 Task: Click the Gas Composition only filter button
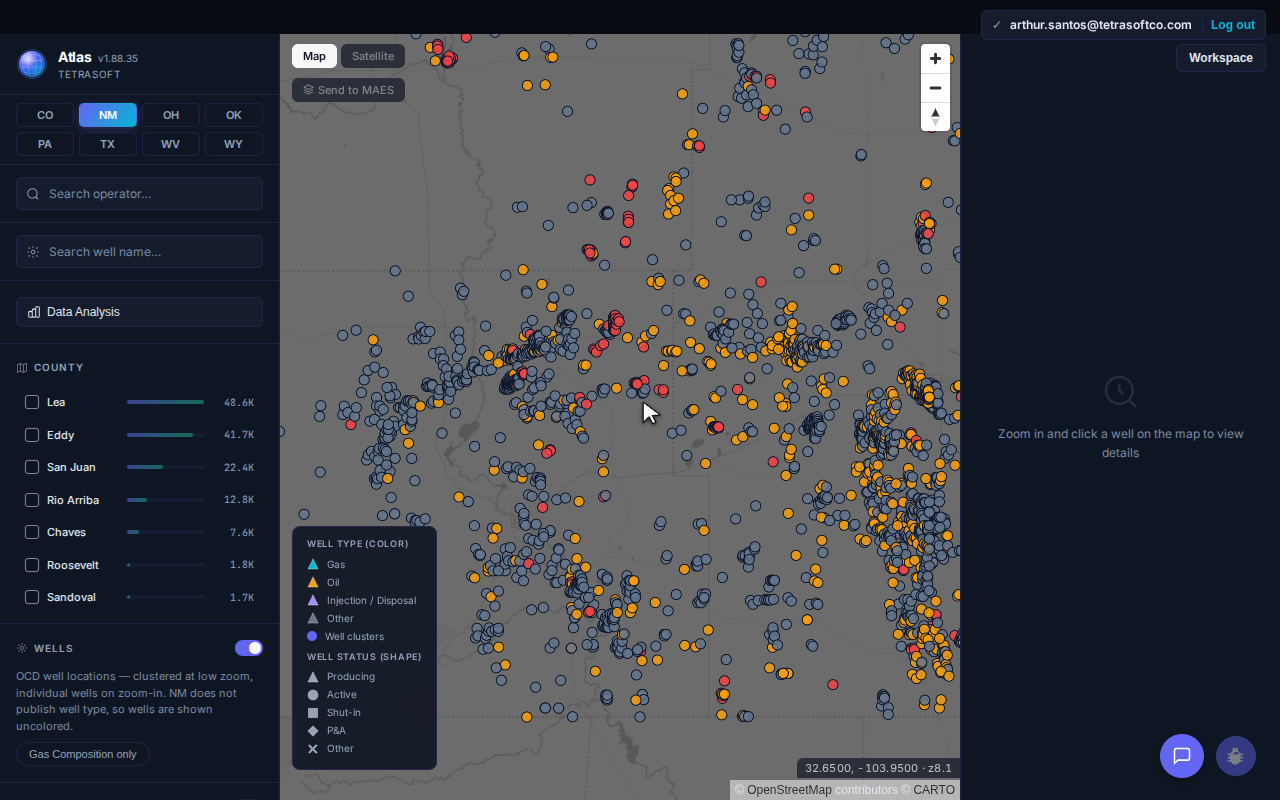pyautogui.click(x=83, y=754)
